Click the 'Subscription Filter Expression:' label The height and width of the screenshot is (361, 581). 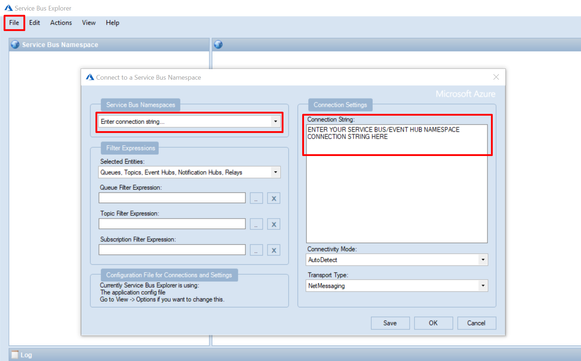click(x=138, y=239)
